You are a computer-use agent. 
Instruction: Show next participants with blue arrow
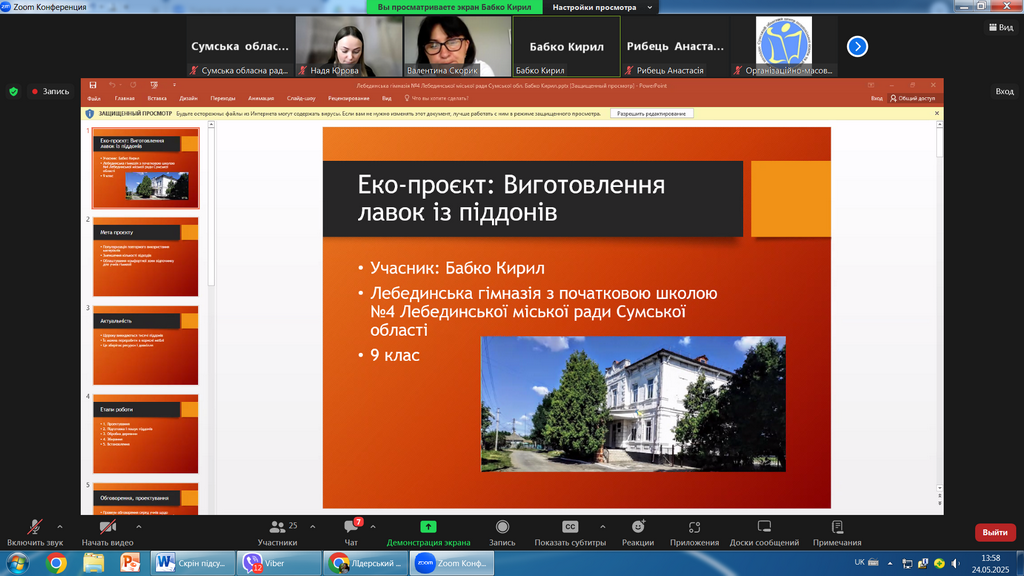857,46
